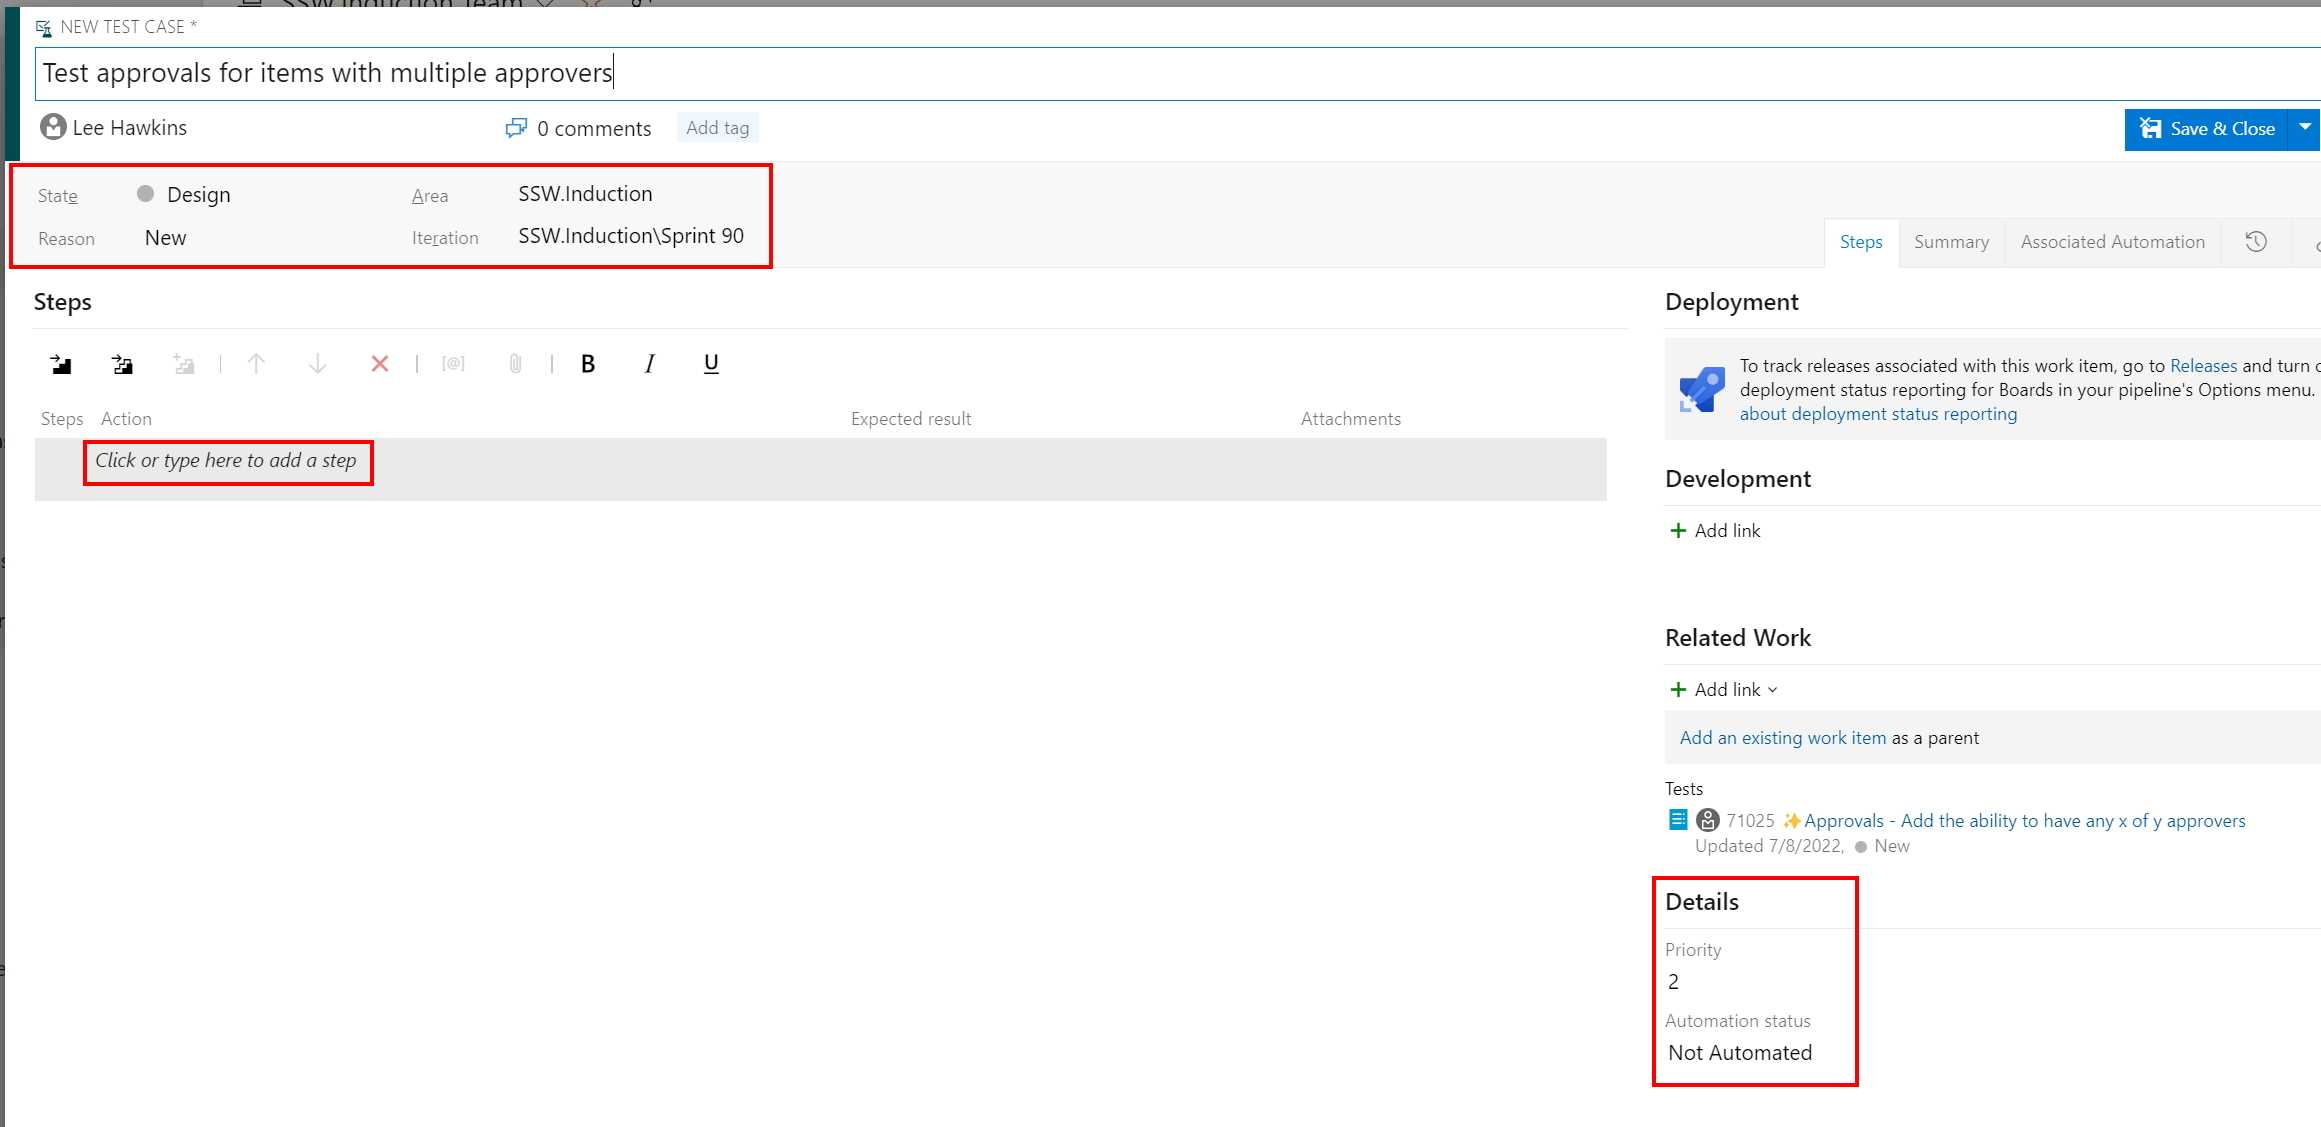Toggle italic formatting in steps toolbar
2321x1127 pixels.
[649, 364]
